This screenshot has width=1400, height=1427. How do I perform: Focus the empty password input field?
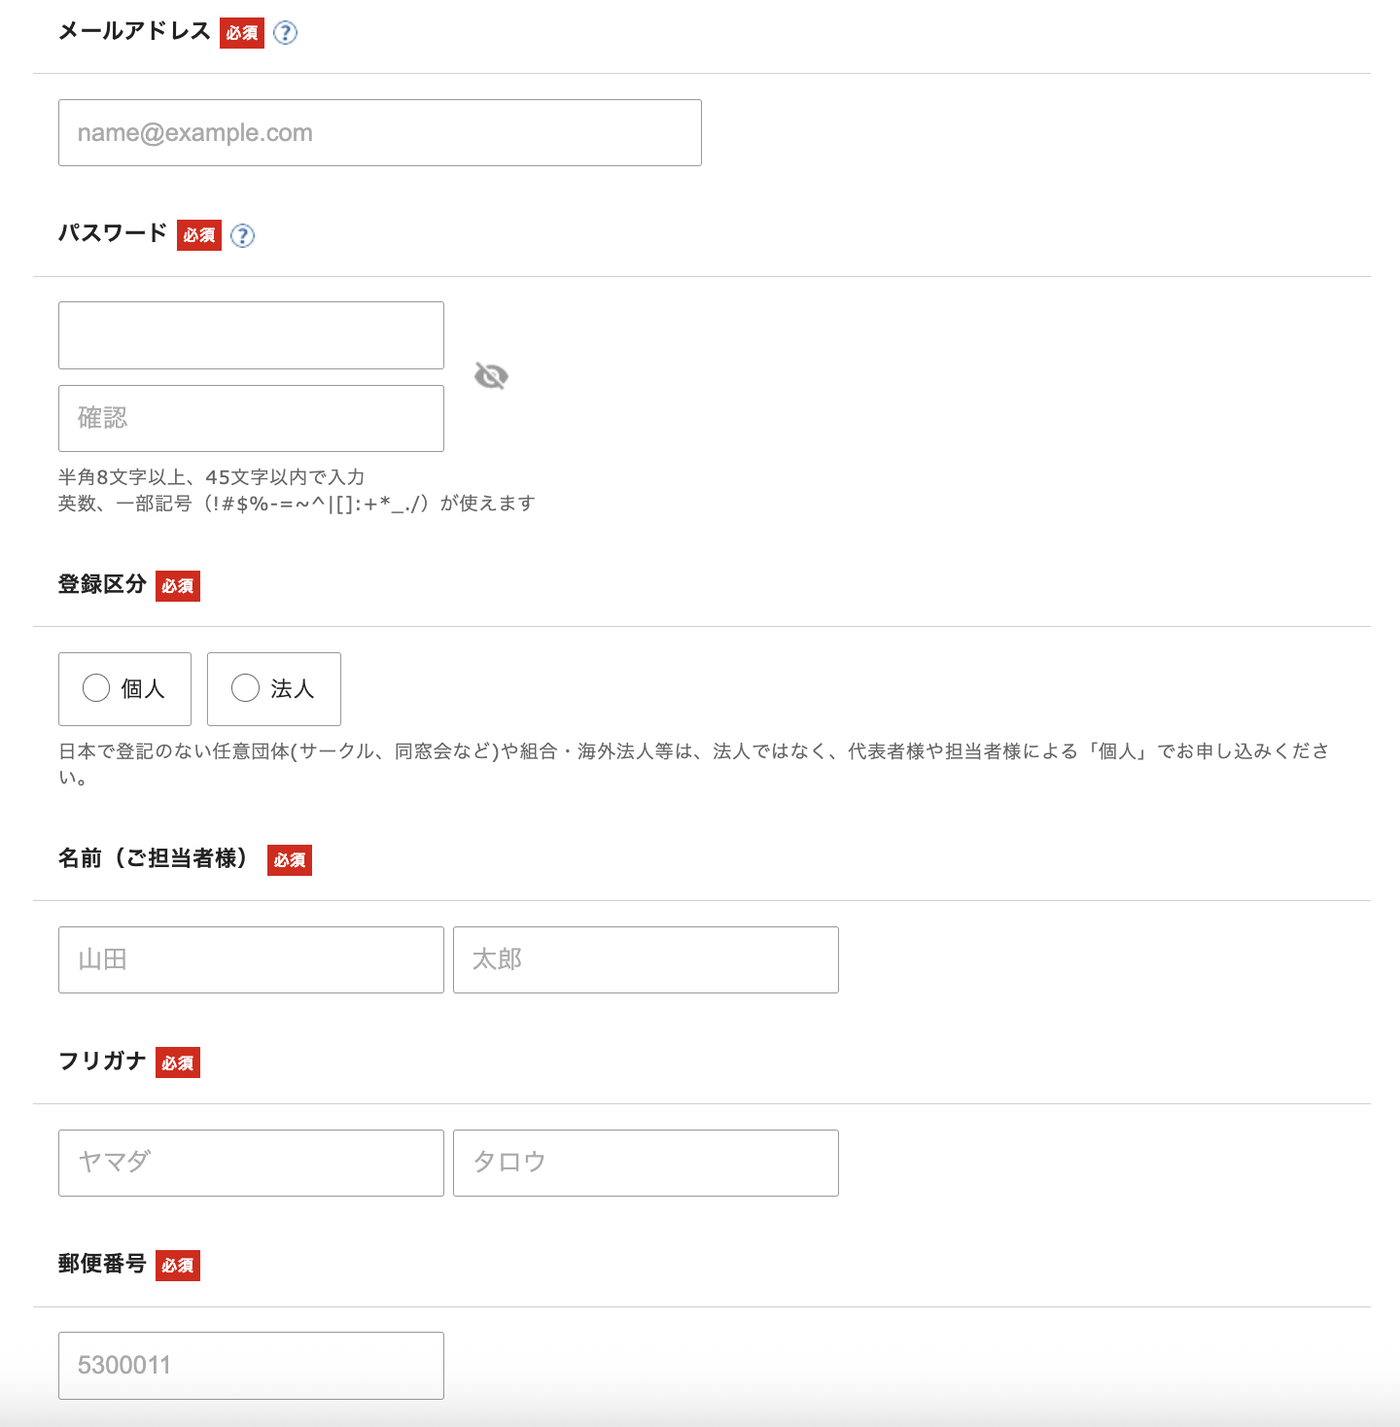coord(251,335)
